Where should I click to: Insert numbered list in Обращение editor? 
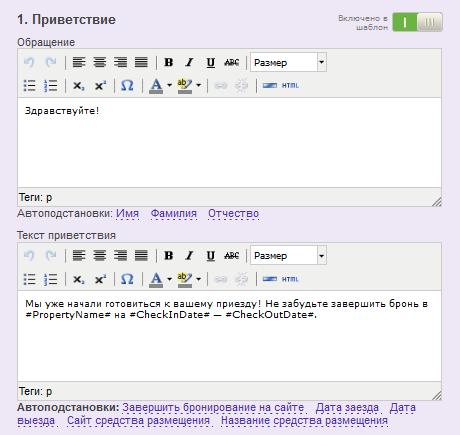51,86
